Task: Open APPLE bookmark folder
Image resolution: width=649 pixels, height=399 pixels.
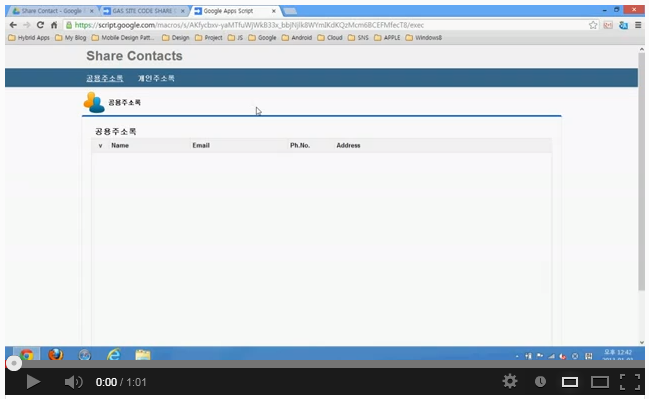Action: click(x=387, y=38)
